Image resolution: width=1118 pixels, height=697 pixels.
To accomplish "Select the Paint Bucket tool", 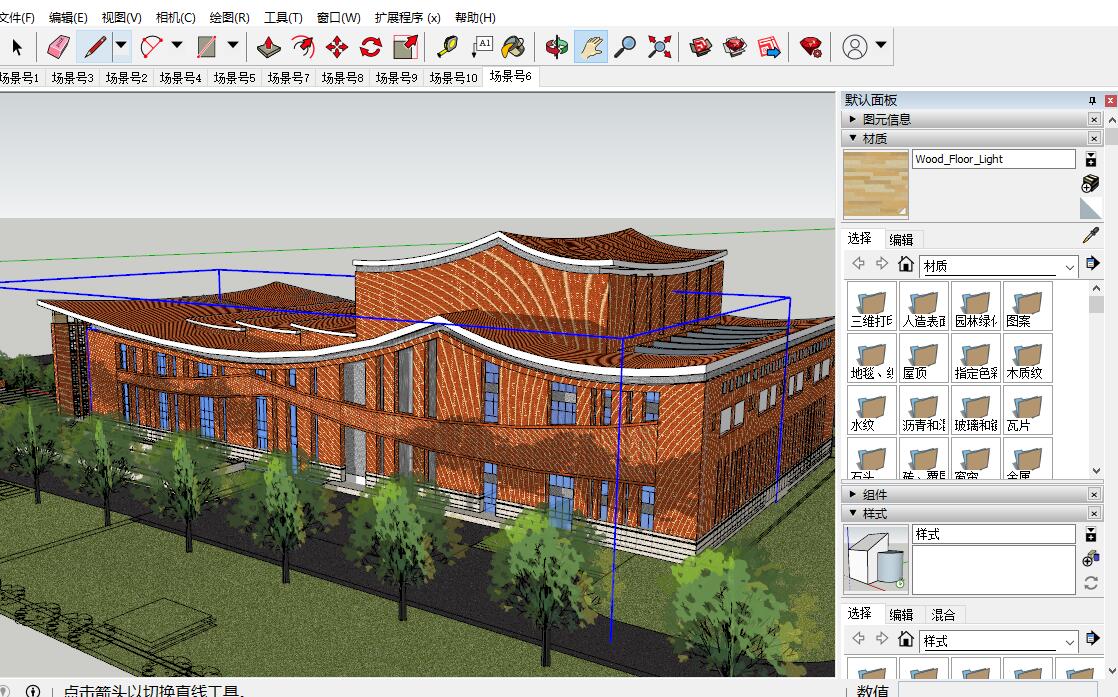I will [x=513, y=46].
